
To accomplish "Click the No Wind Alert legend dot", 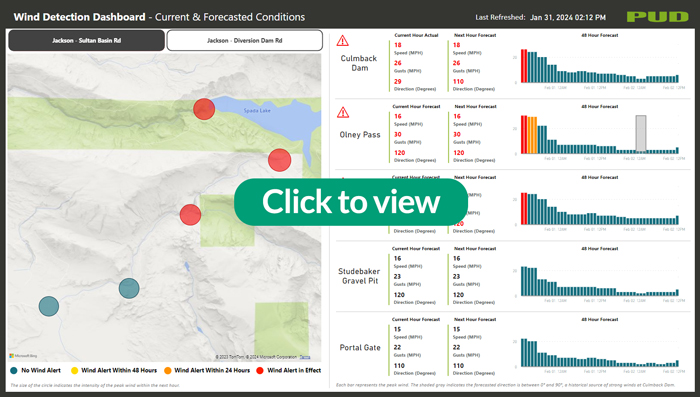I will [x=14, y=370].
